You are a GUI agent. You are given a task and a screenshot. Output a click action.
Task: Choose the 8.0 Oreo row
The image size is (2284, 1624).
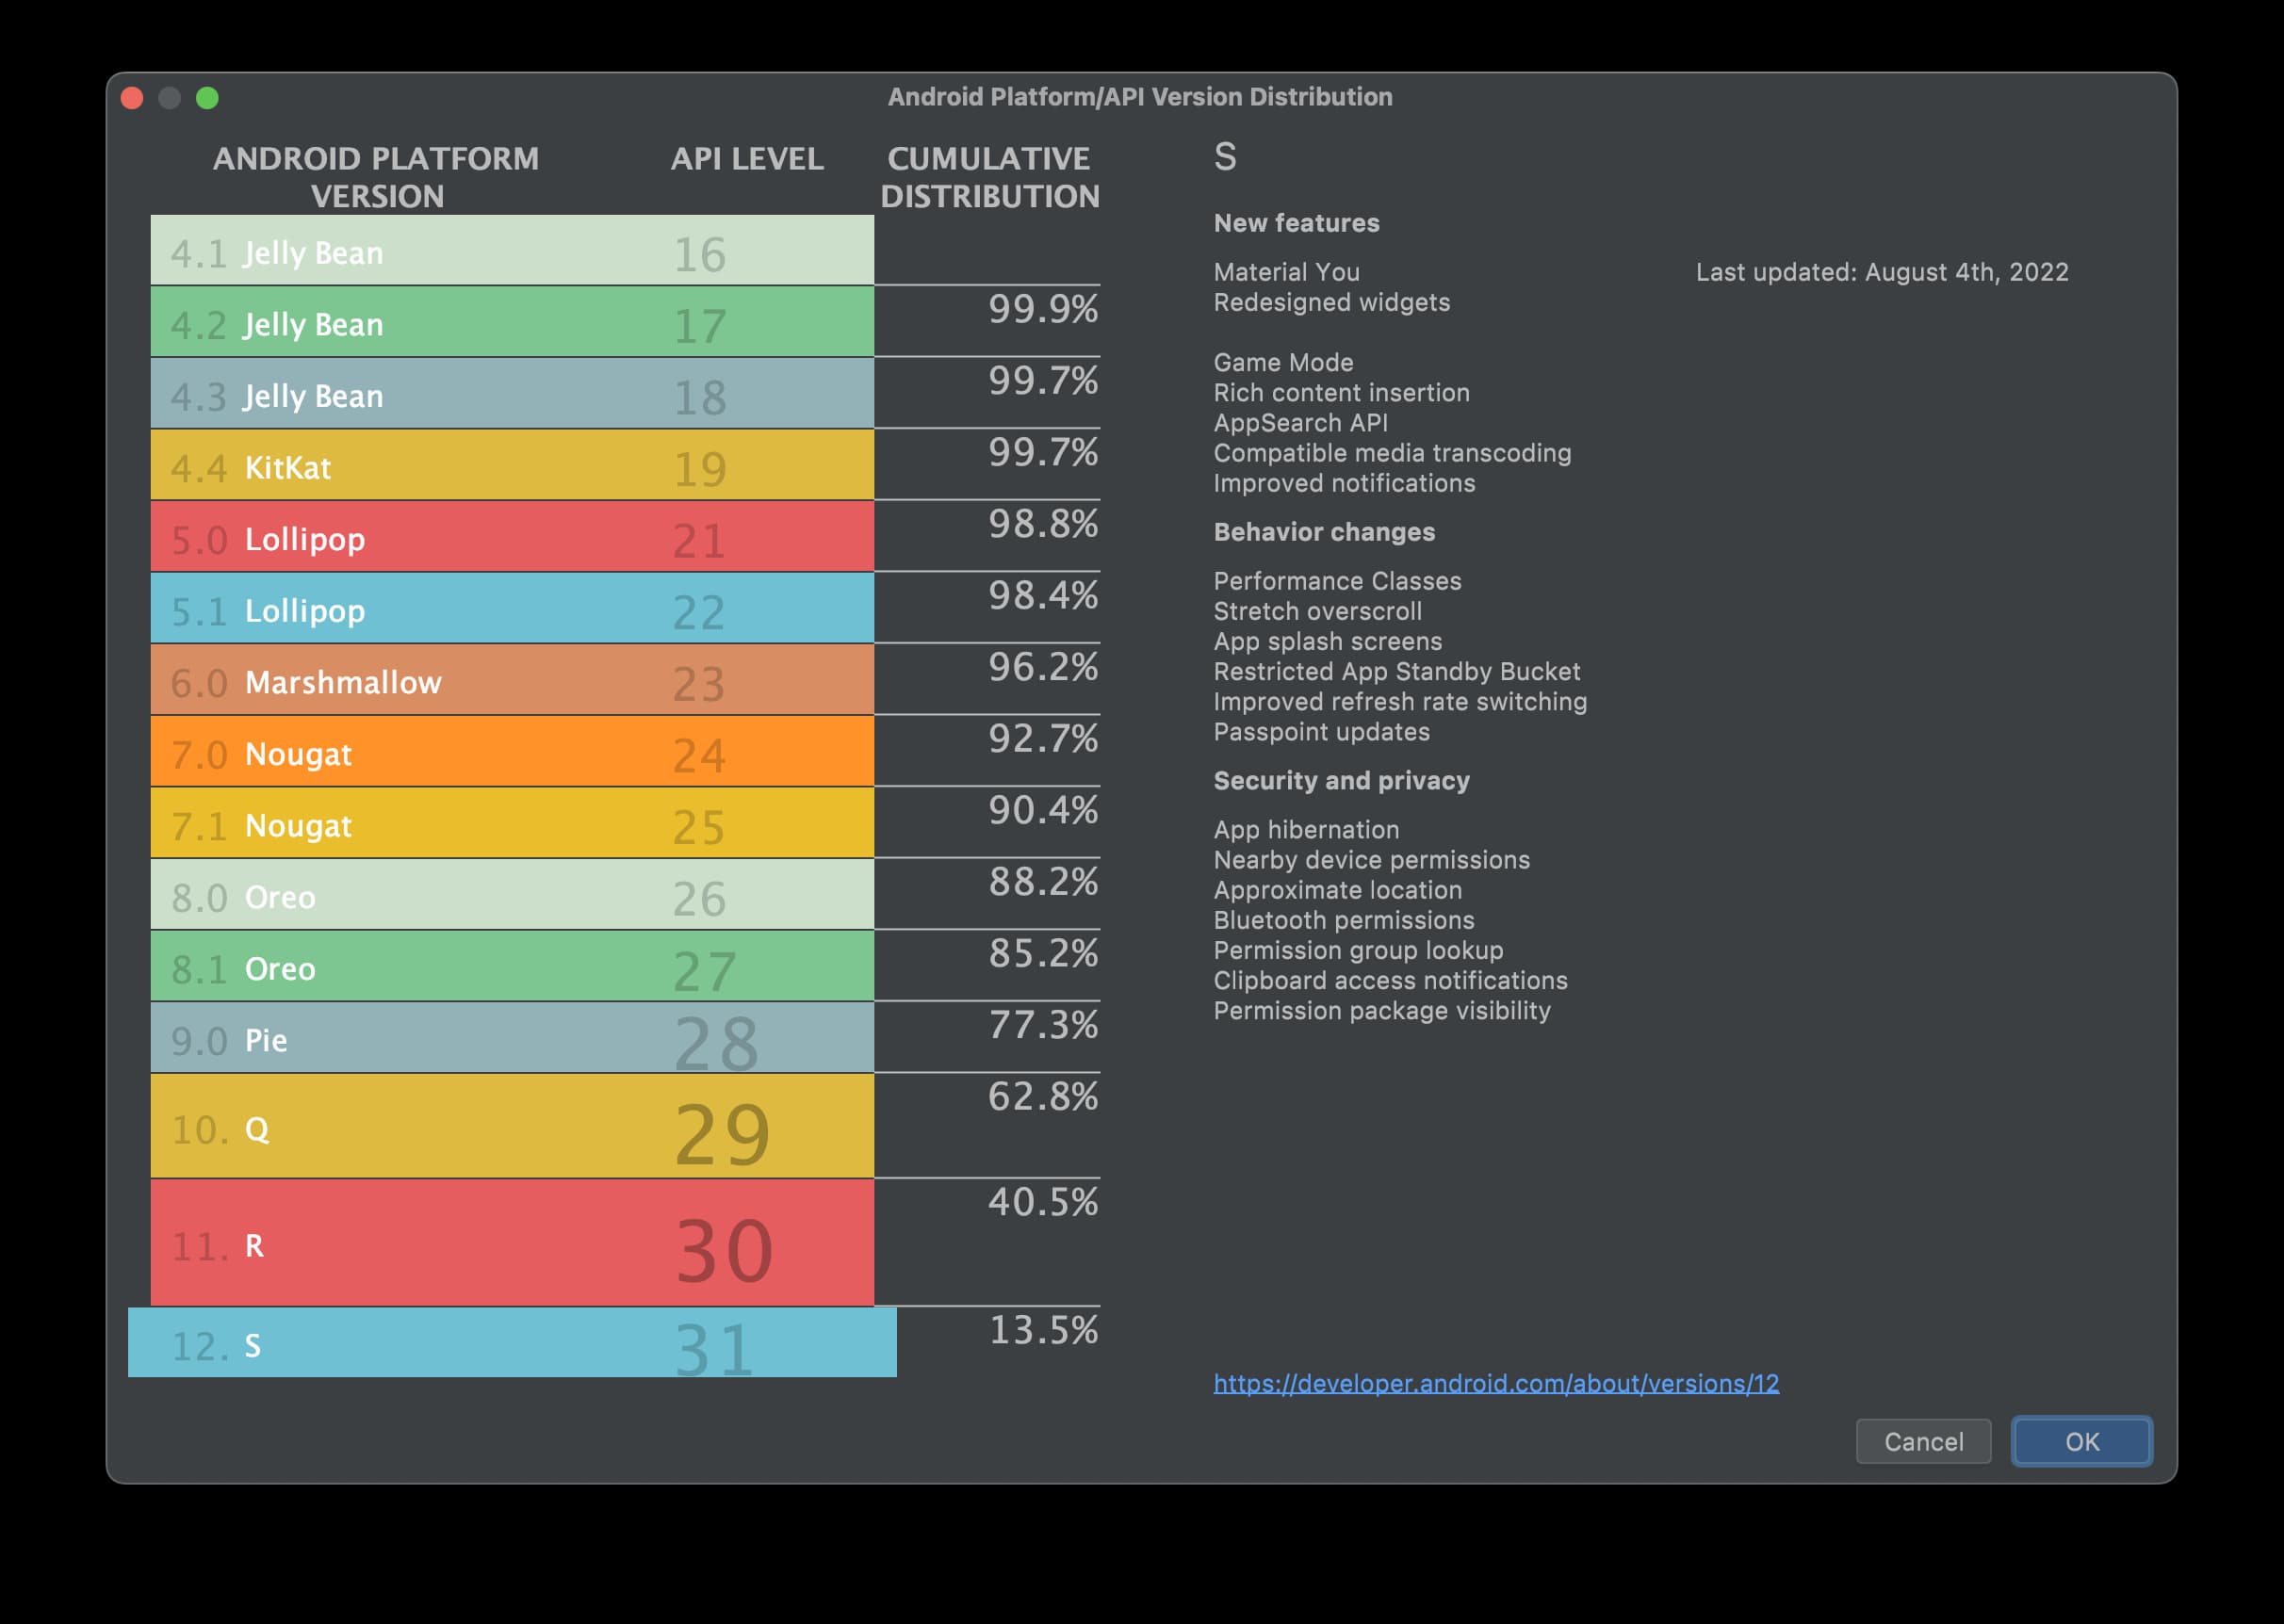click(x=511, y=895)
